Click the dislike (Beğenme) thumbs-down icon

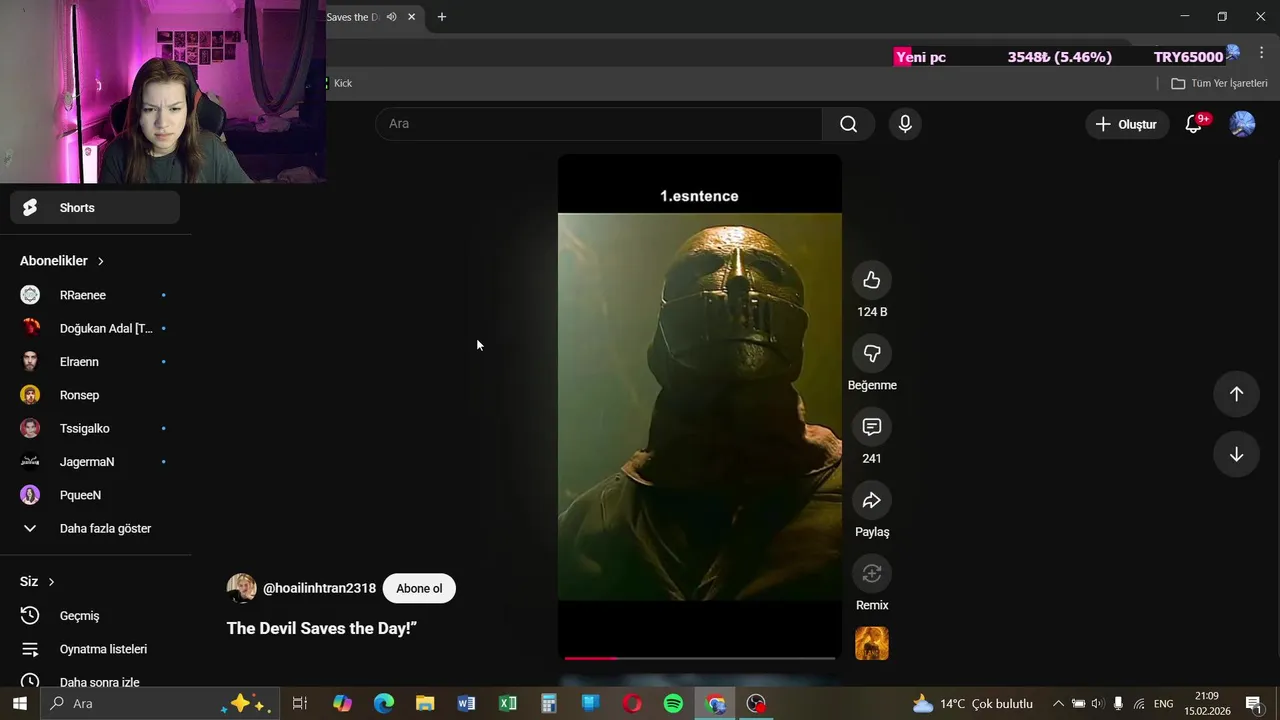coord(872,354)
